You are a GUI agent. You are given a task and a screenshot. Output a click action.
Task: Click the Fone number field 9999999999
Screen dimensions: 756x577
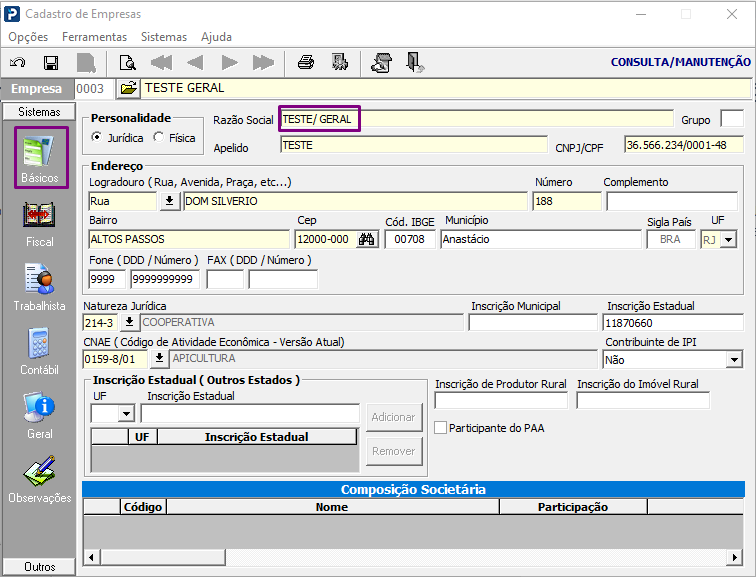(x=165, y=279)
